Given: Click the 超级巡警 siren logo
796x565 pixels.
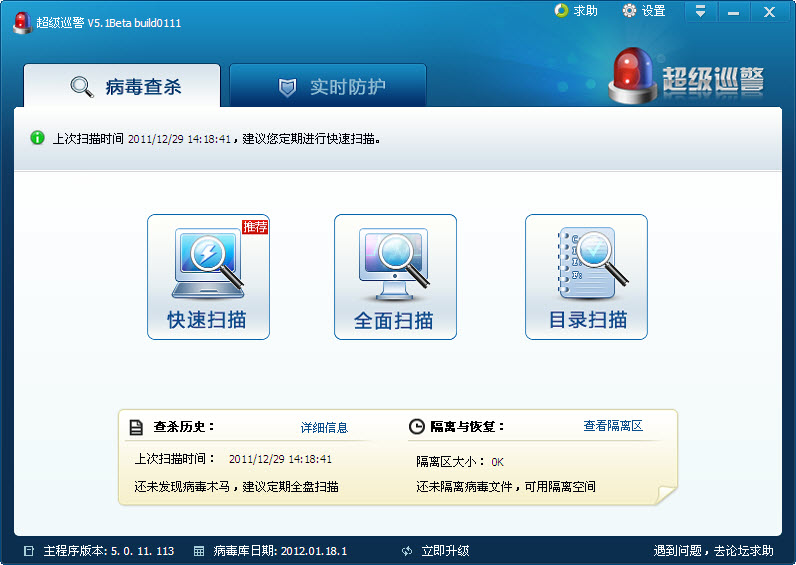Looking at the screenshot, I should 632,75.
